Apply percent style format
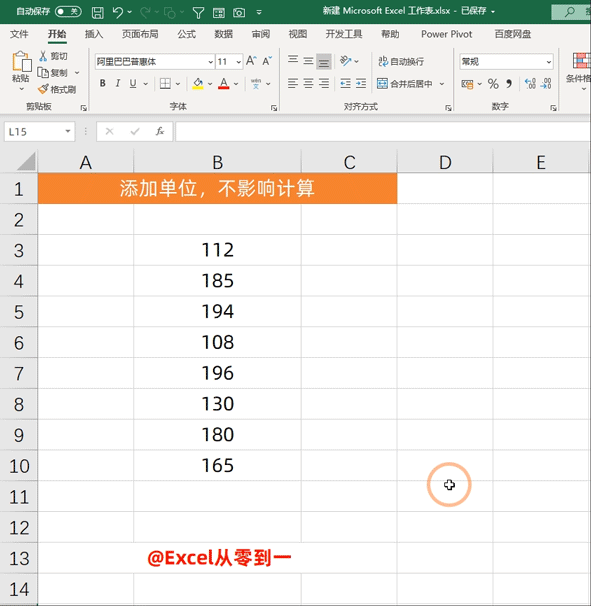 [x=493, y=83]
